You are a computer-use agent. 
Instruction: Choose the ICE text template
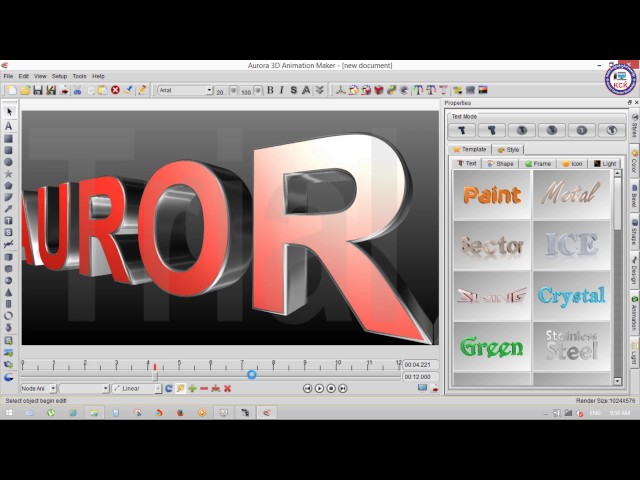pyautogui.click(x=571, y=245)
